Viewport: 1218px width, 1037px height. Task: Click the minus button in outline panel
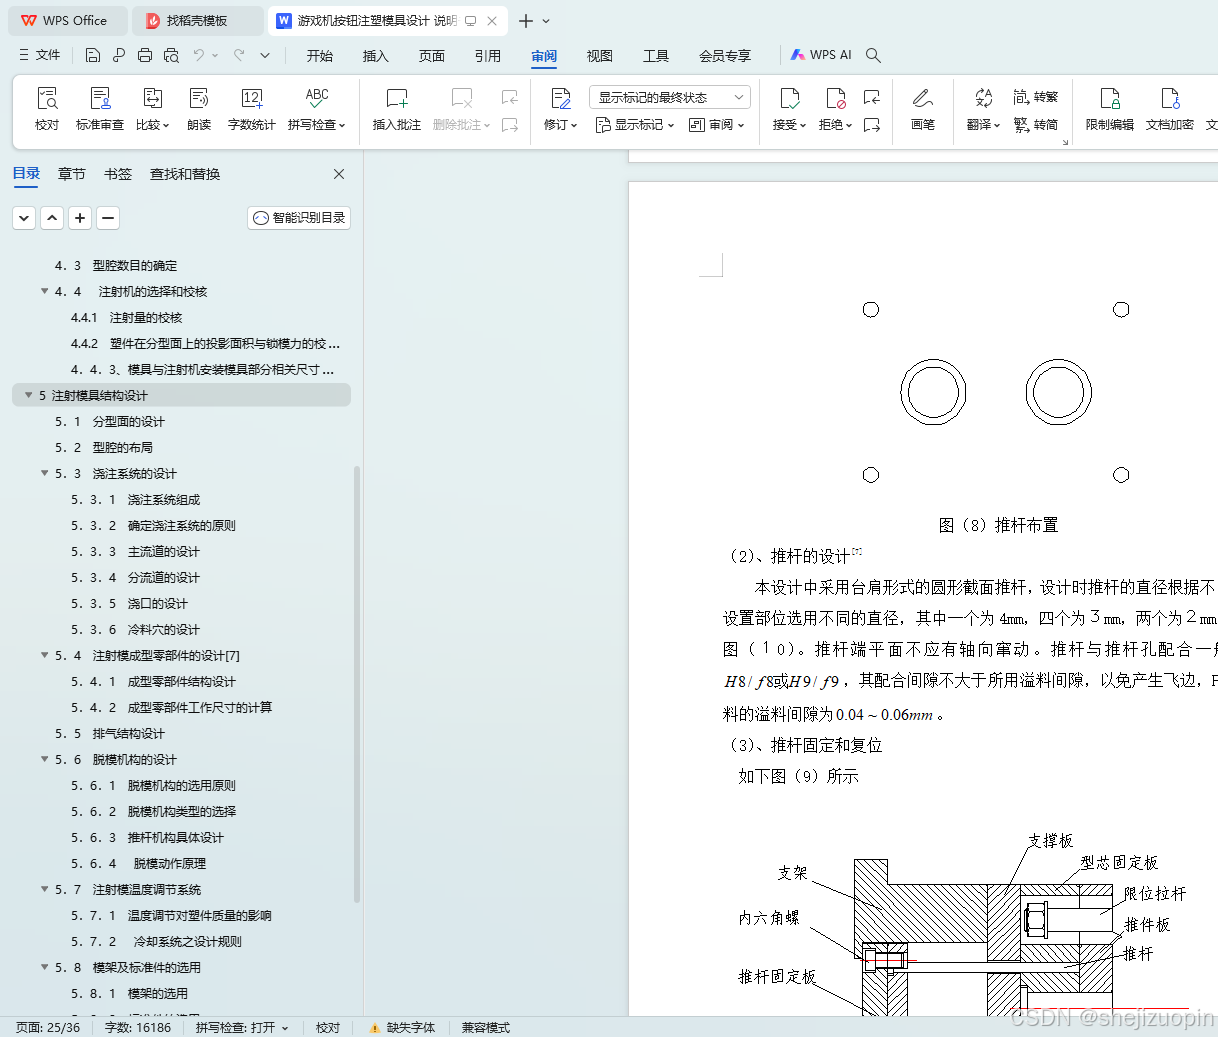click(x=108, y=217)
